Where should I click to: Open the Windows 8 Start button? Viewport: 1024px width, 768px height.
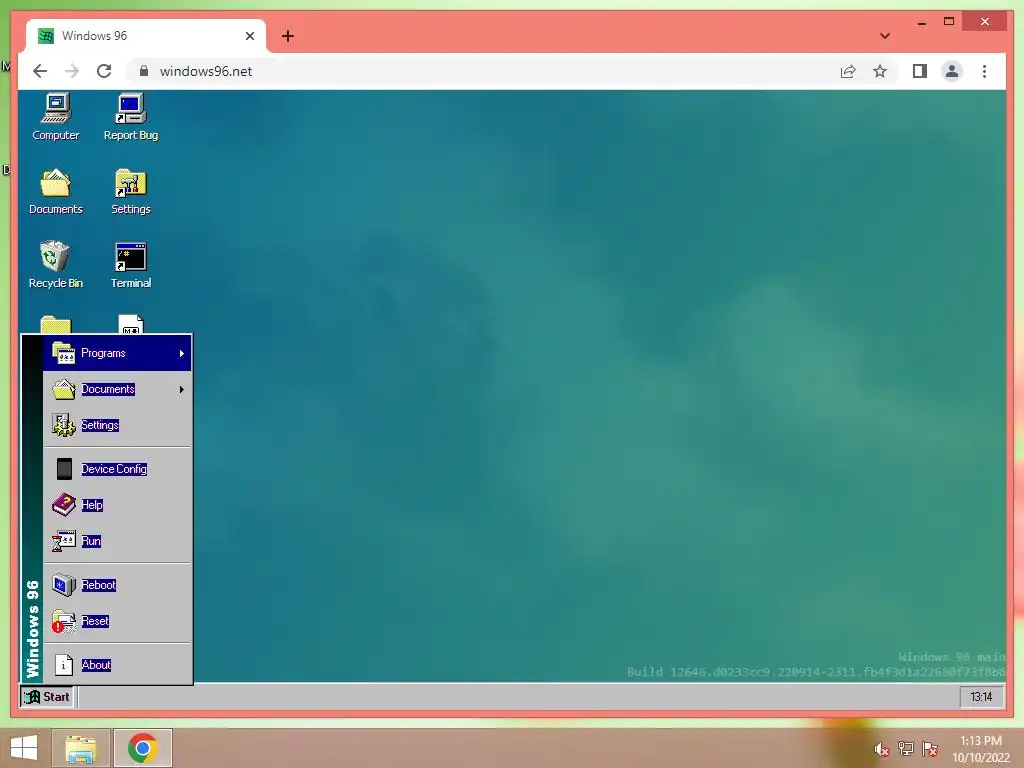click(x=24, y=748)
